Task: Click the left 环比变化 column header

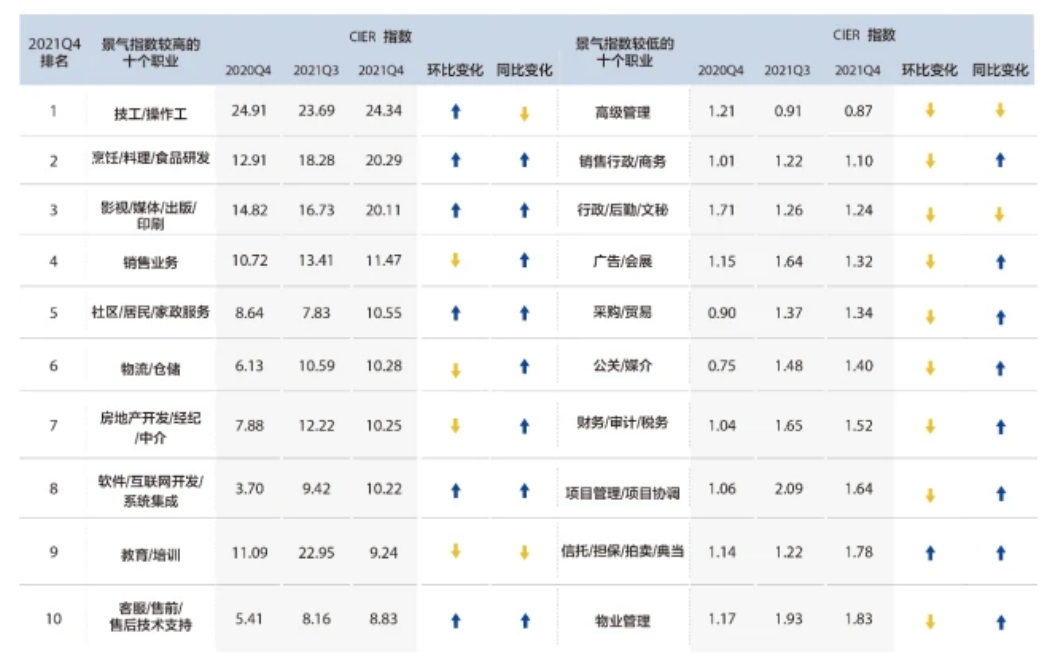Action: (x=455, y=71)
